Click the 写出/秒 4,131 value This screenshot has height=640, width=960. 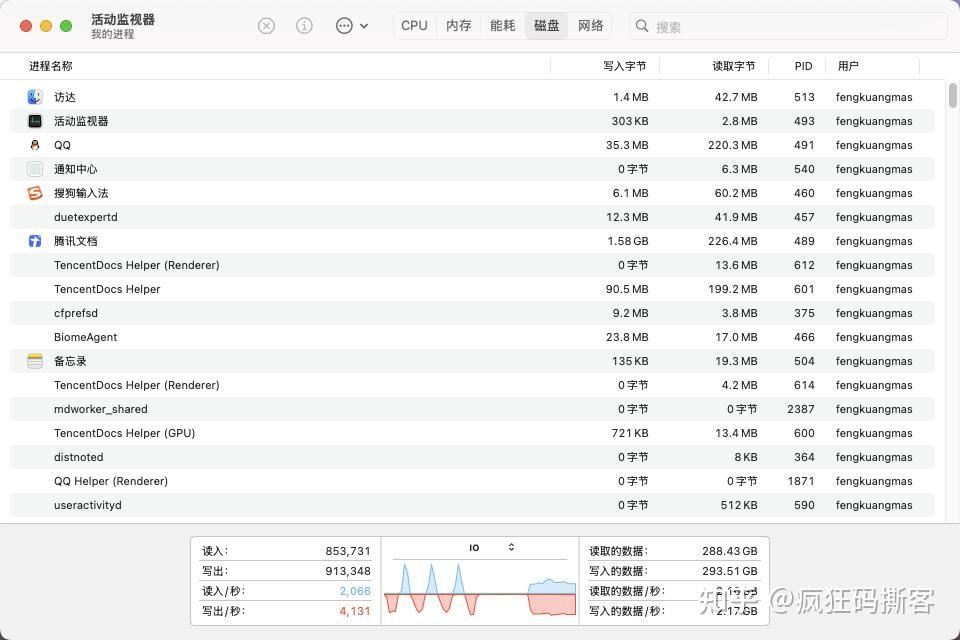355,611
